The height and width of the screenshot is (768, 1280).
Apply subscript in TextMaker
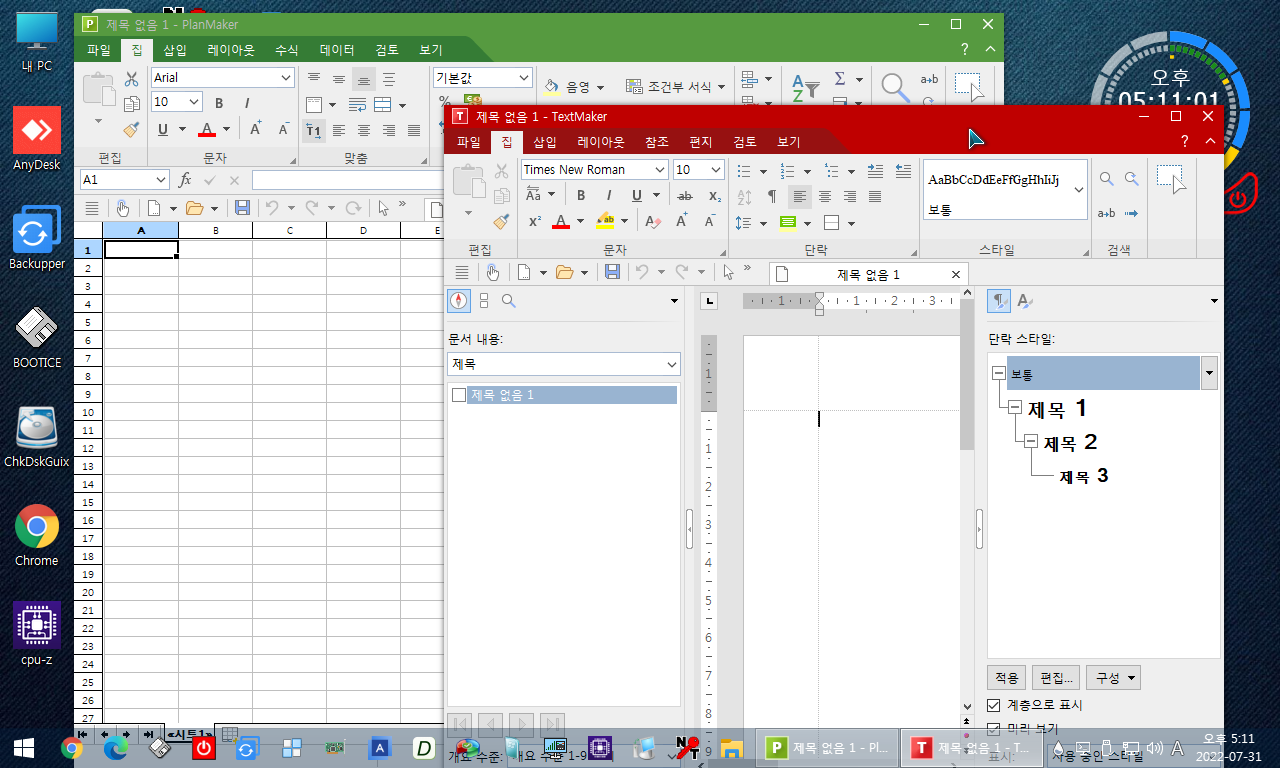click(714, 196)
